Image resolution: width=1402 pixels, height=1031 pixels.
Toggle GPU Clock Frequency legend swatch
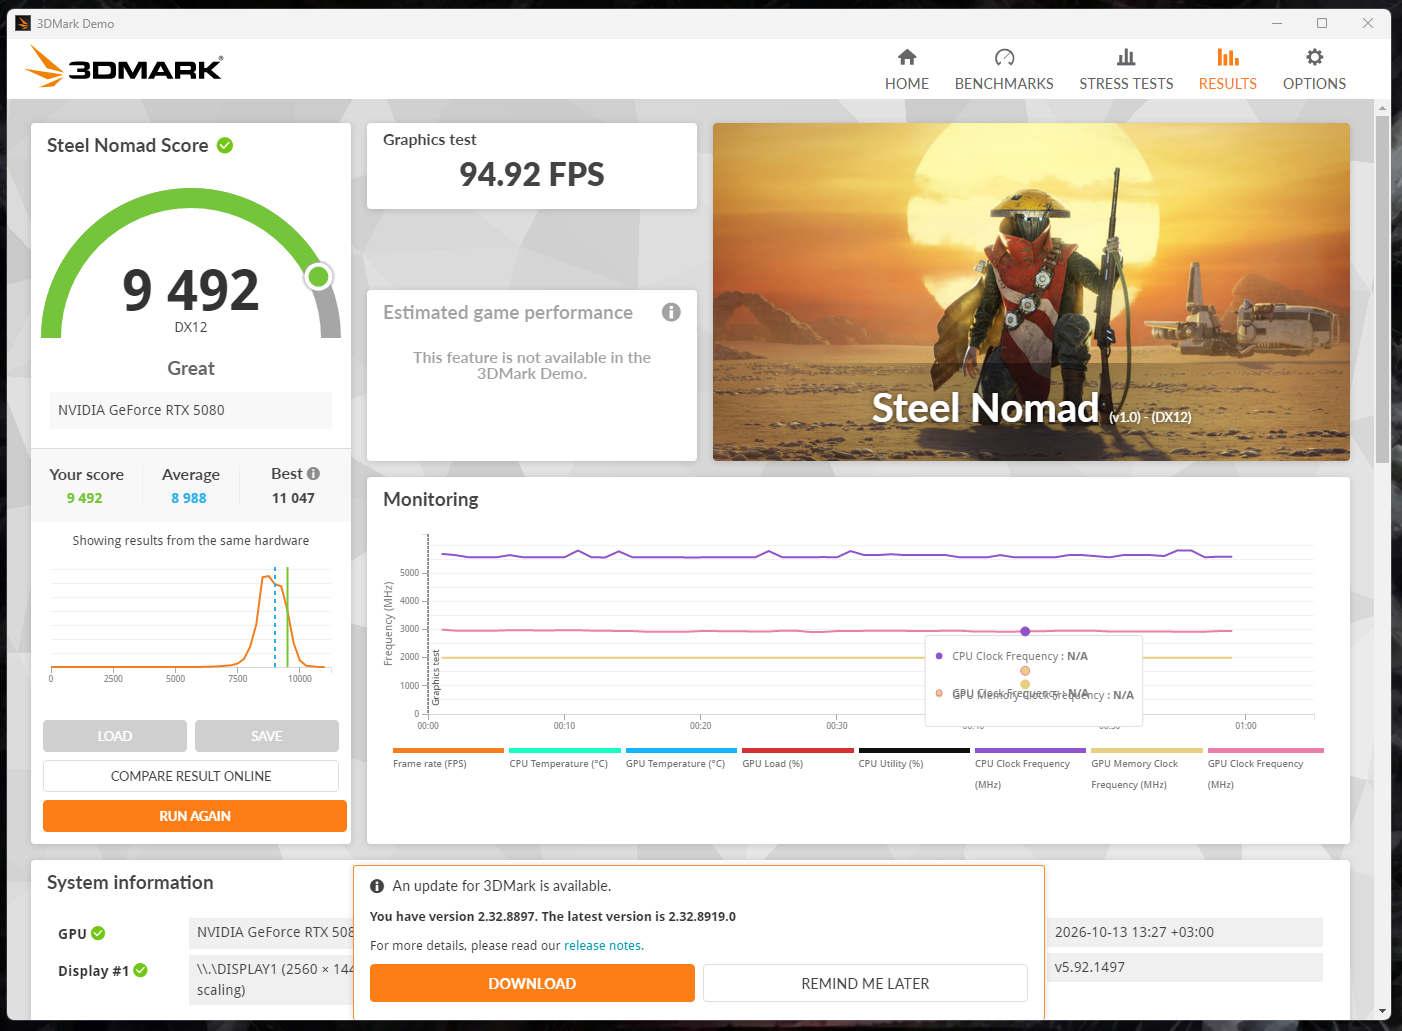pos(1265,750)
